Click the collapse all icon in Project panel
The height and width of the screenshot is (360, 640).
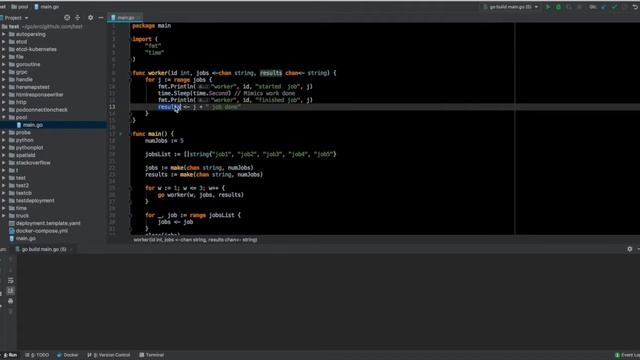click(x=78, y=18)
